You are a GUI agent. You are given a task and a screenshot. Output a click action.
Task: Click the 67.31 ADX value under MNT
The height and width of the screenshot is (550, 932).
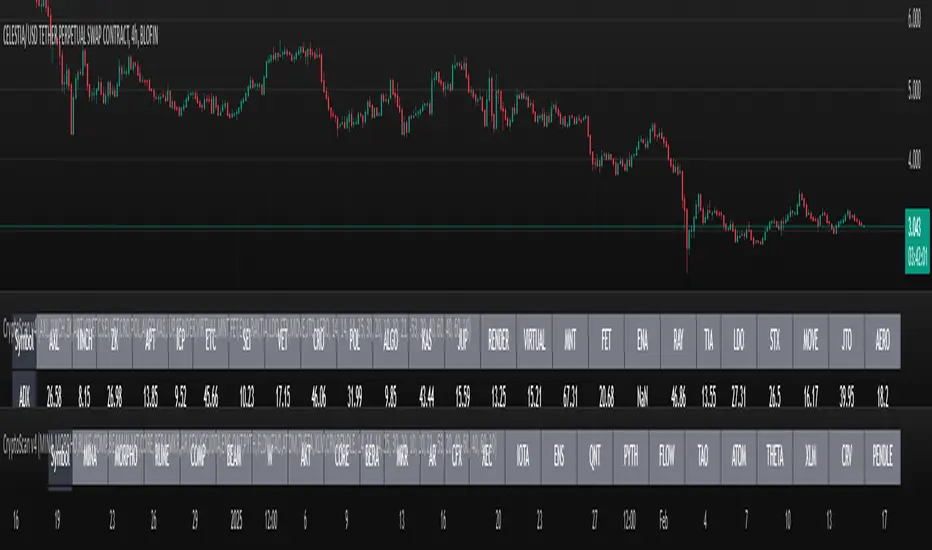(x=572, y=388)
